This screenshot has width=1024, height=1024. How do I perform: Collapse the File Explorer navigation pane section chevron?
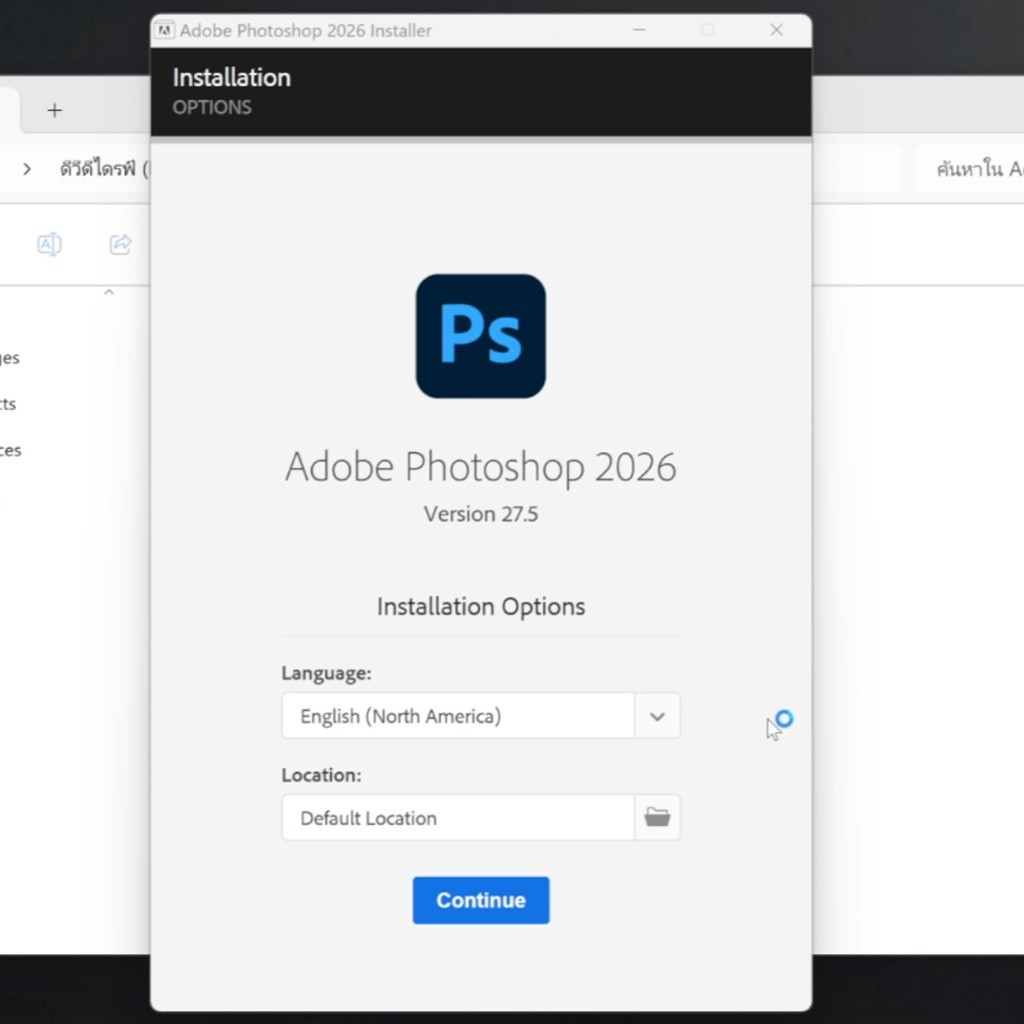click(x=109, y=293)
